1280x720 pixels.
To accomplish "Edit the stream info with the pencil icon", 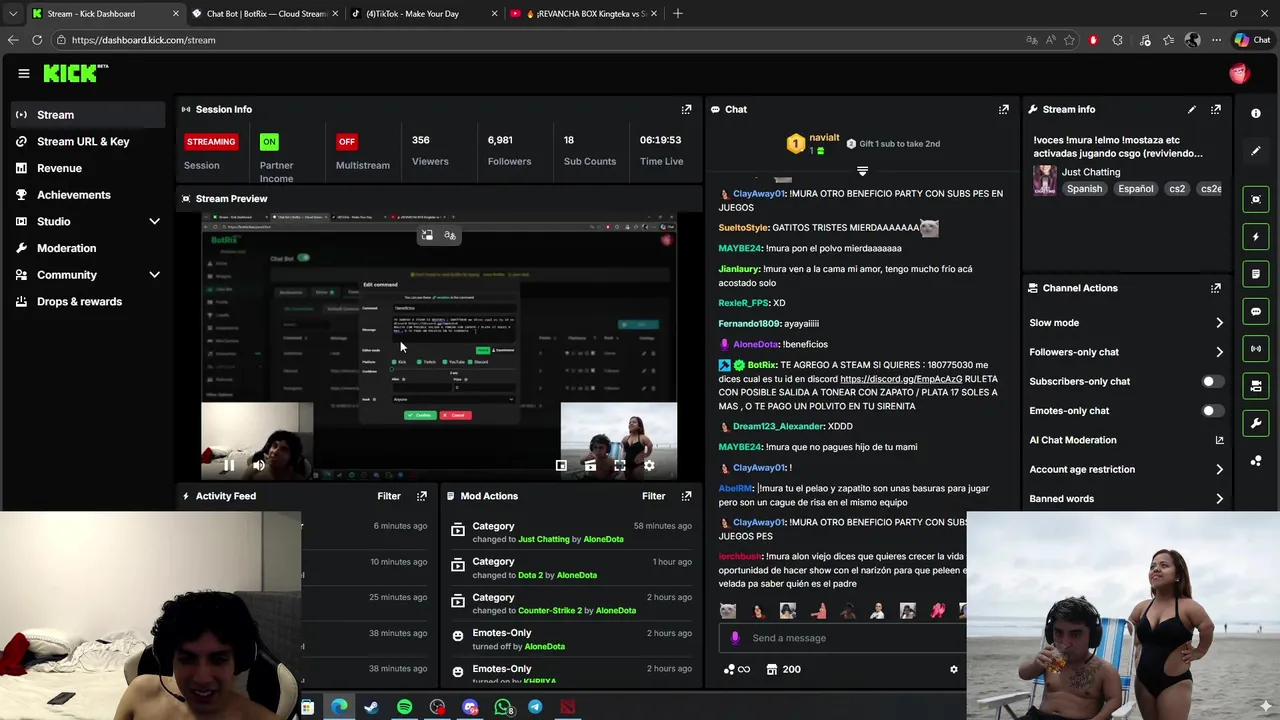I will point(1191,109).
